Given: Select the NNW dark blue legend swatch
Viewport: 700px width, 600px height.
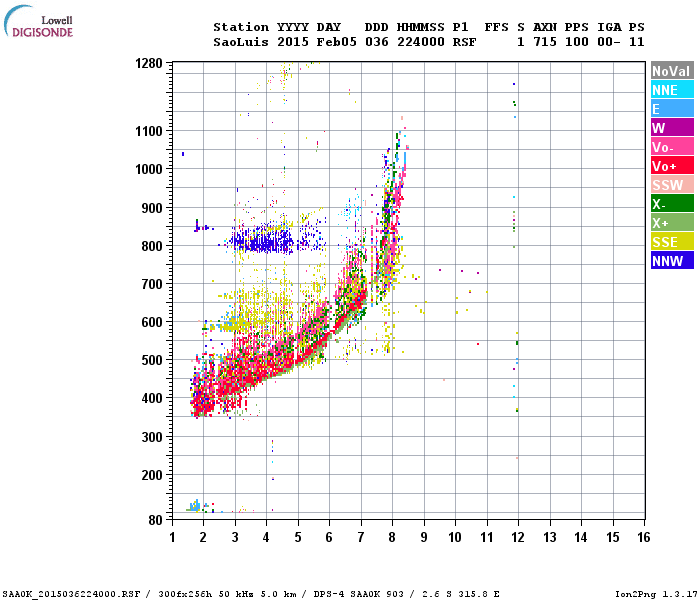Looking at the screenshot, I should (672, 261).
